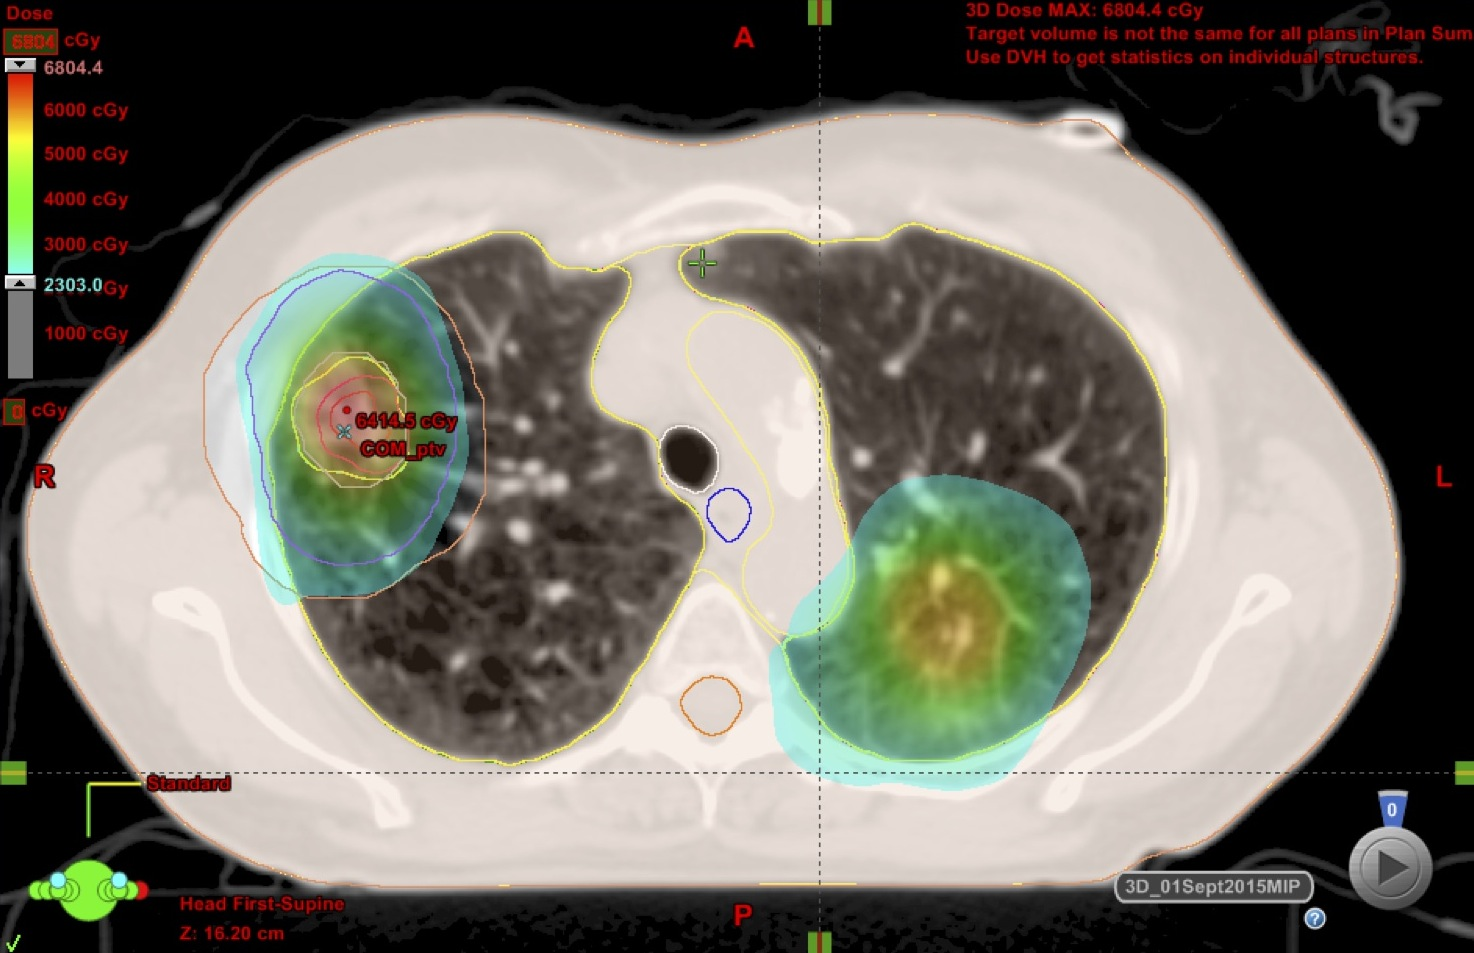Edit the maximum dose field showing 6804
Viewport: 1474px width, 953px height.
[x=31, y=41]
